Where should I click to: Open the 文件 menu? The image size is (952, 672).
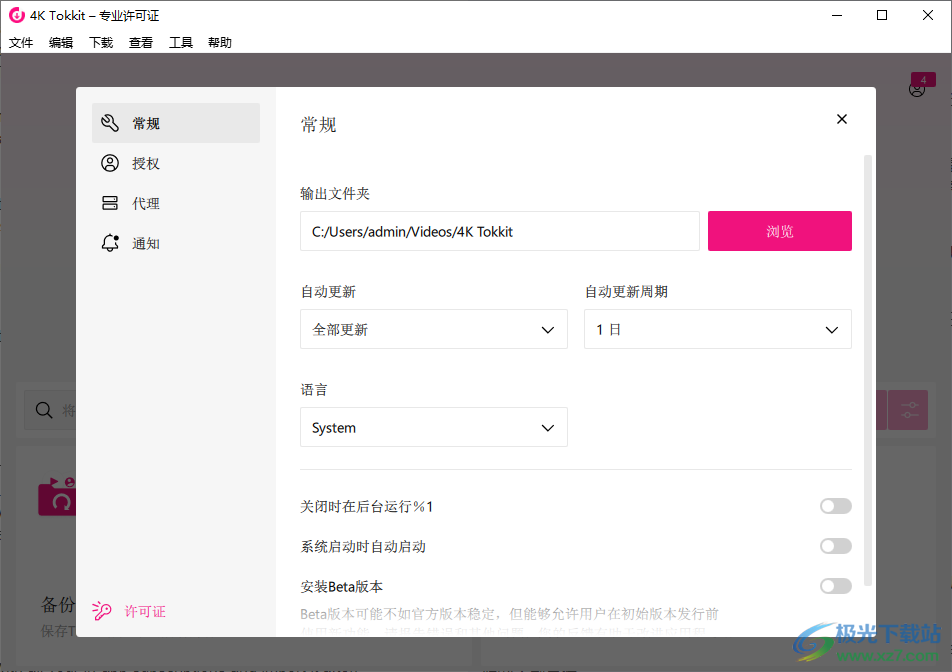pyautogui.click(x=21, y=42)
